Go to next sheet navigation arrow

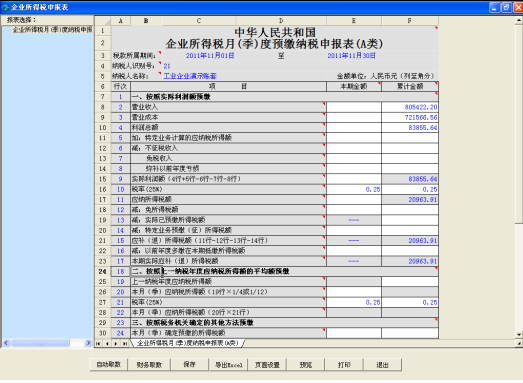(115, 343)
